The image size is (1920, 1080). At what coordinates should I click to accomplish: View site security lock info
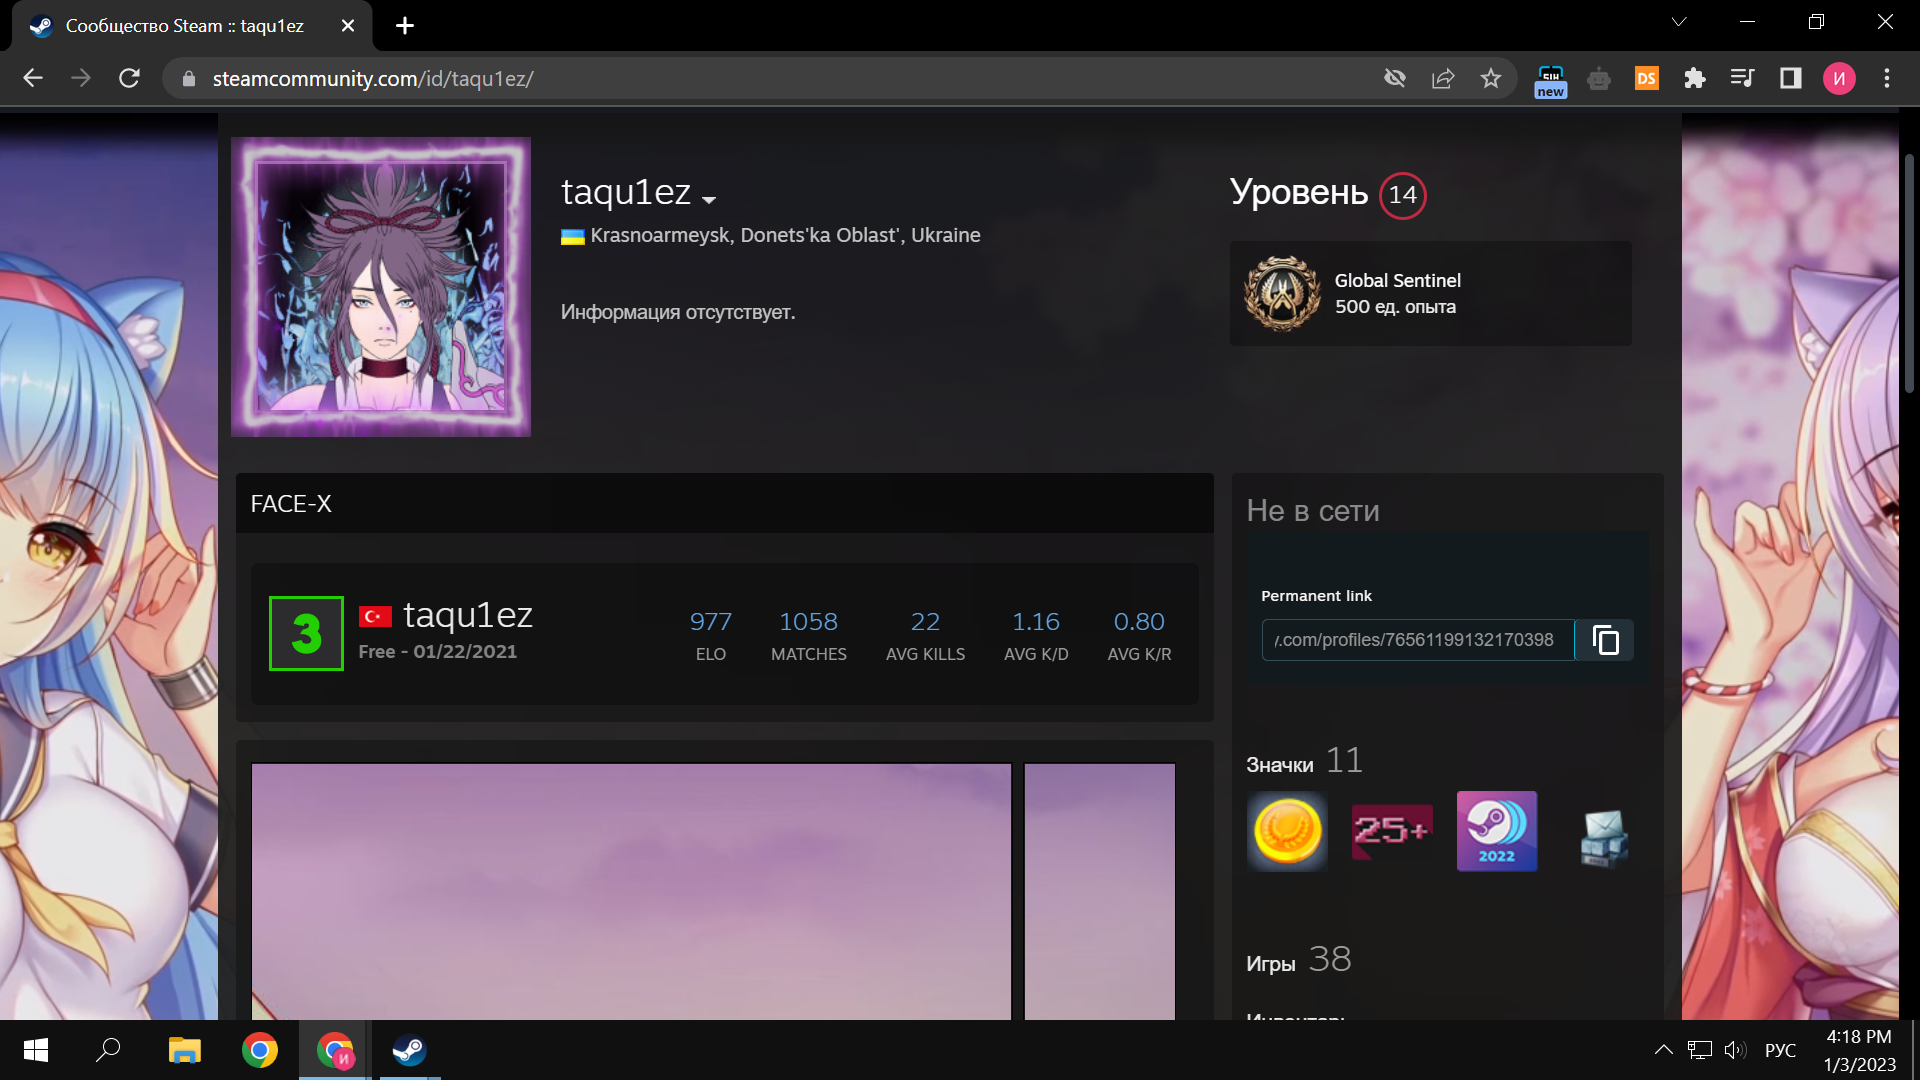[188, 78]
